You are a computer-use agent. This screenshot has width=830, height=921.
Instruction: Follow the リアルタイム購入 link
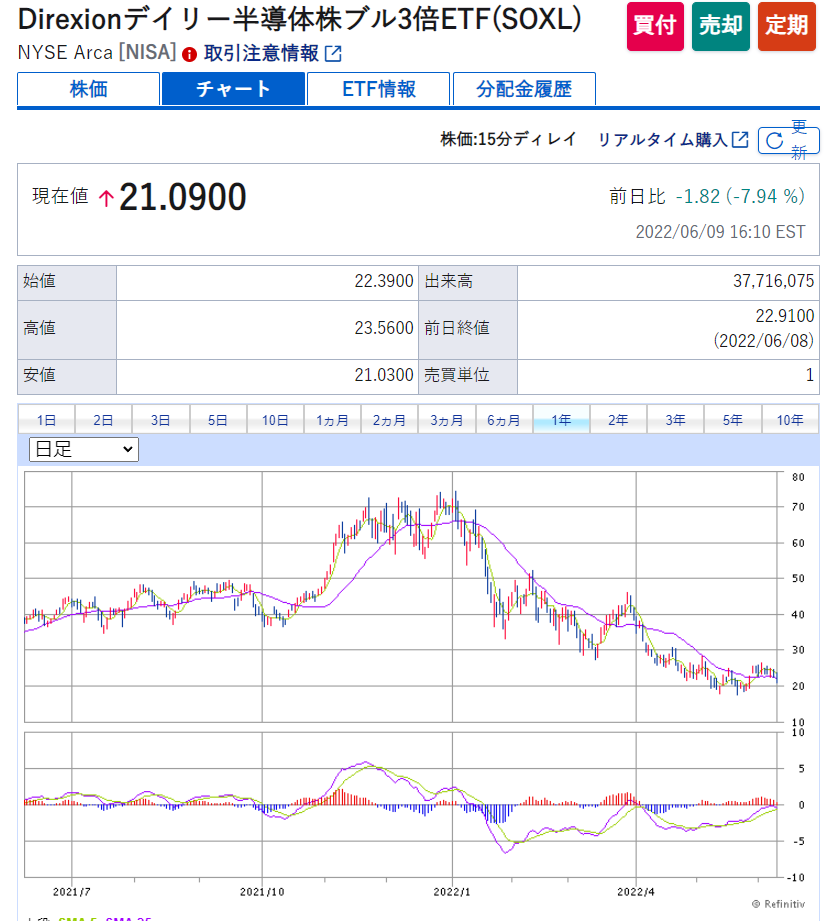(x=662, y=140)
